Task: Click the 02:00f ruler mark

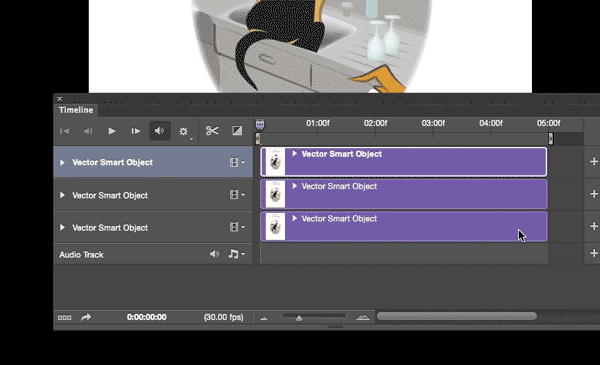Action: click(x=375, y=123)
